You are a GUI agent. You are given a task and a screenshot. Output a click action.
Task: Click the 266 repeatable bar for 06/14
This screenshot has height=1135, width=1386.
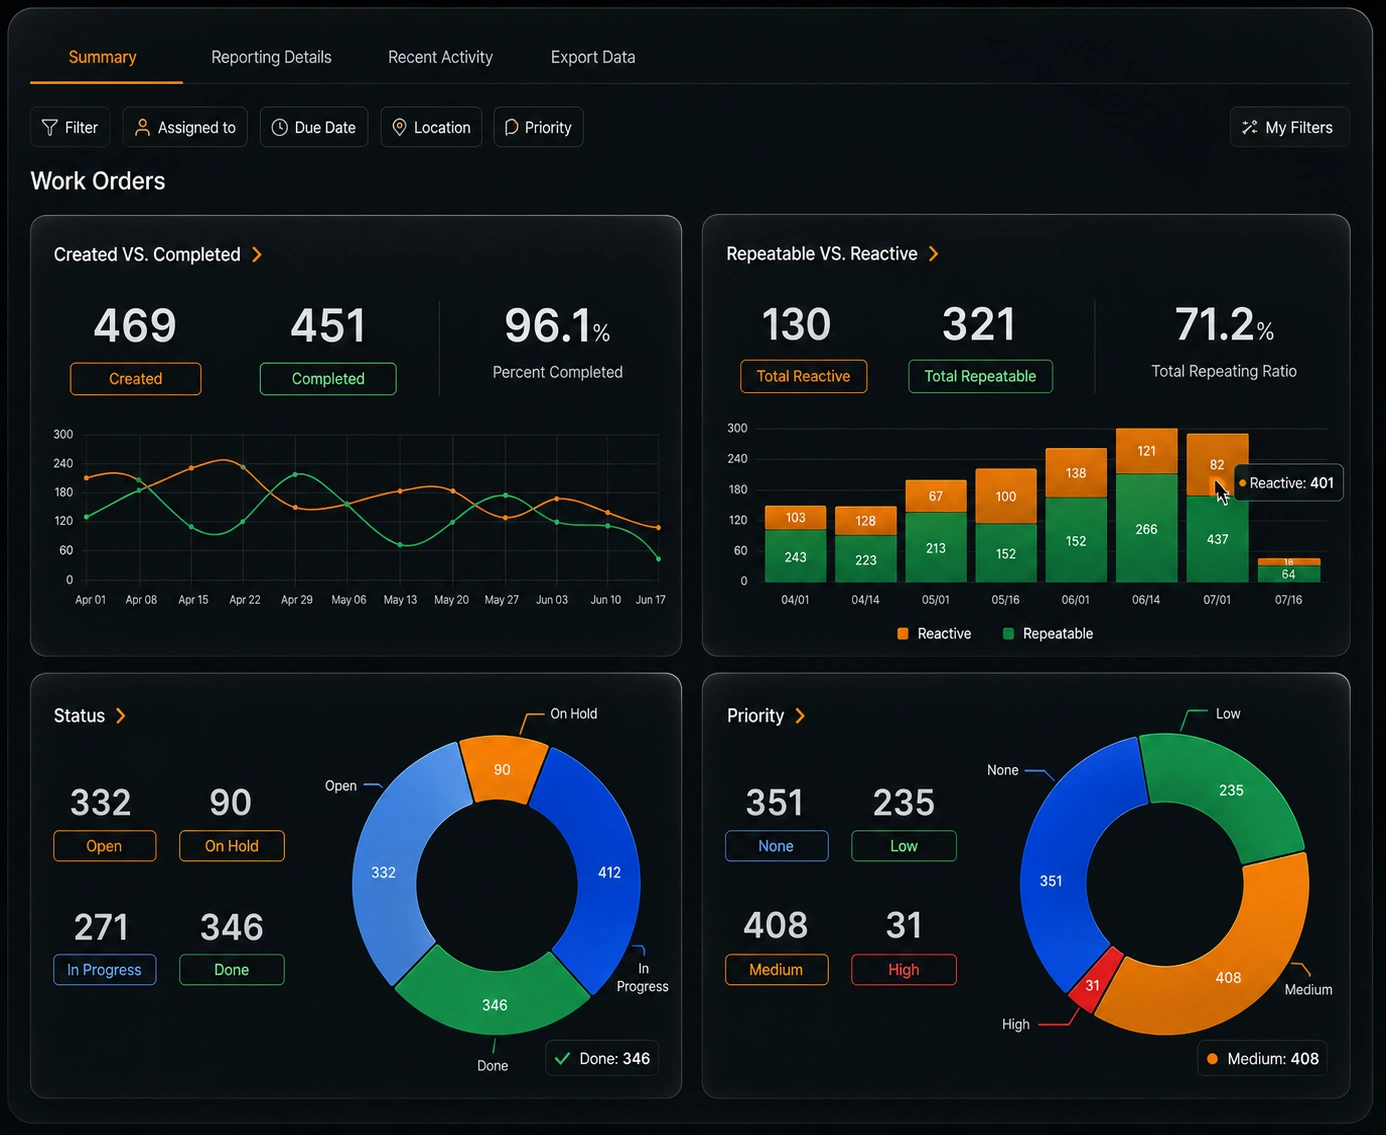[x=1146, y=529]
